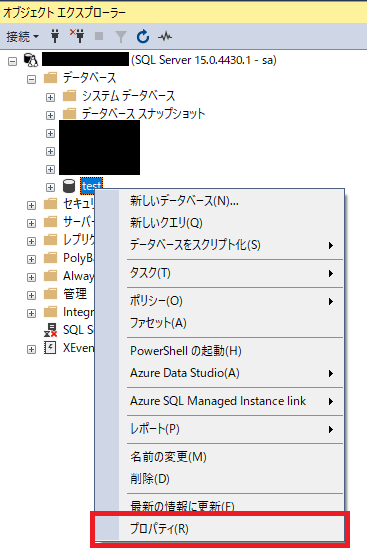
Task: Select the 管理 tree label
Action: point(75,294)
